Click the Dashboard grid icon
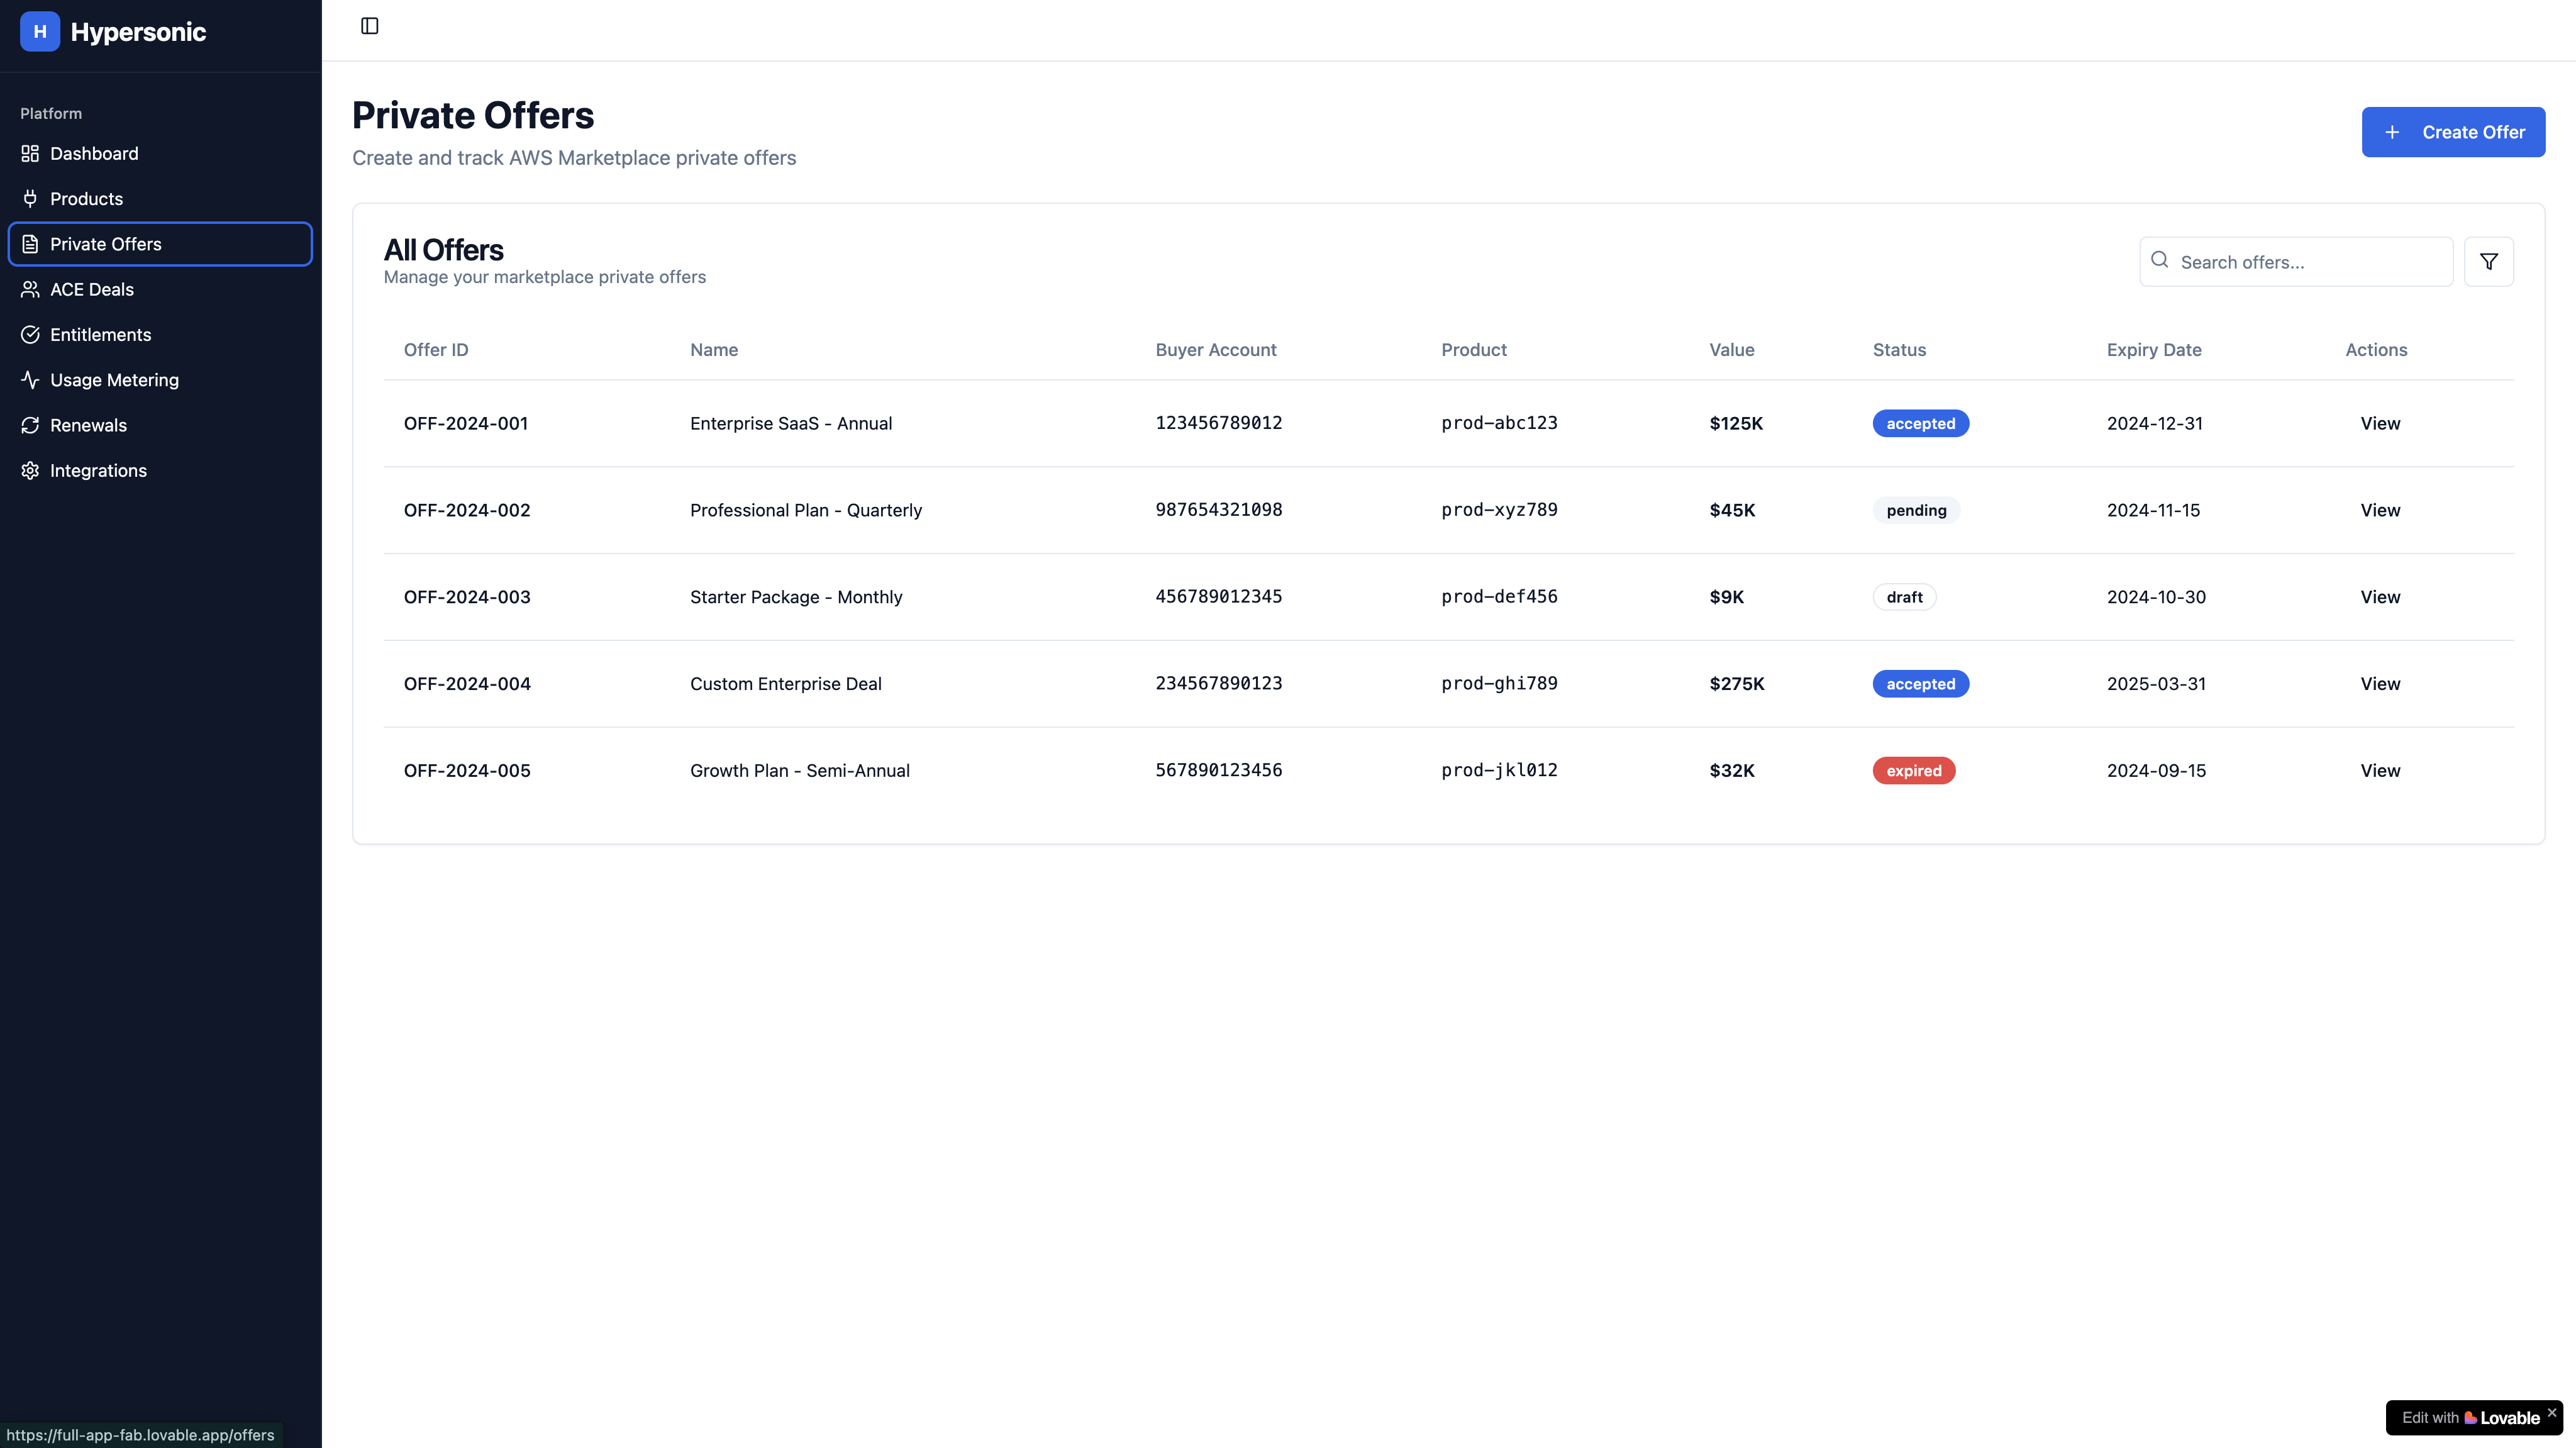The image size is (2576, 1448). pos(30,154)
